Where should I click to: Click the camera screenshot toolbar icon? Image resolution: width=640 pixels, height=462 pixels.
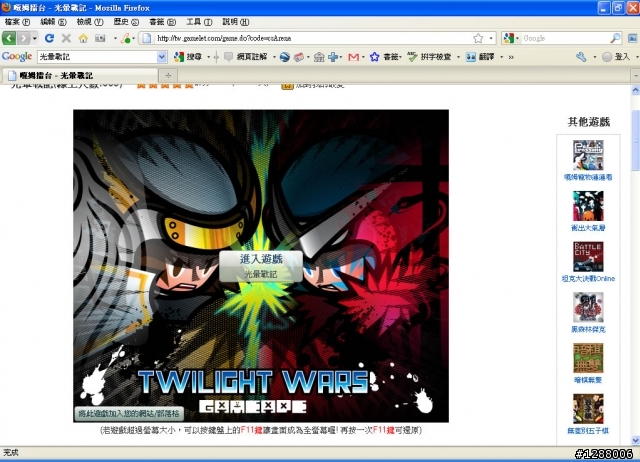click(x=100, y=38)
